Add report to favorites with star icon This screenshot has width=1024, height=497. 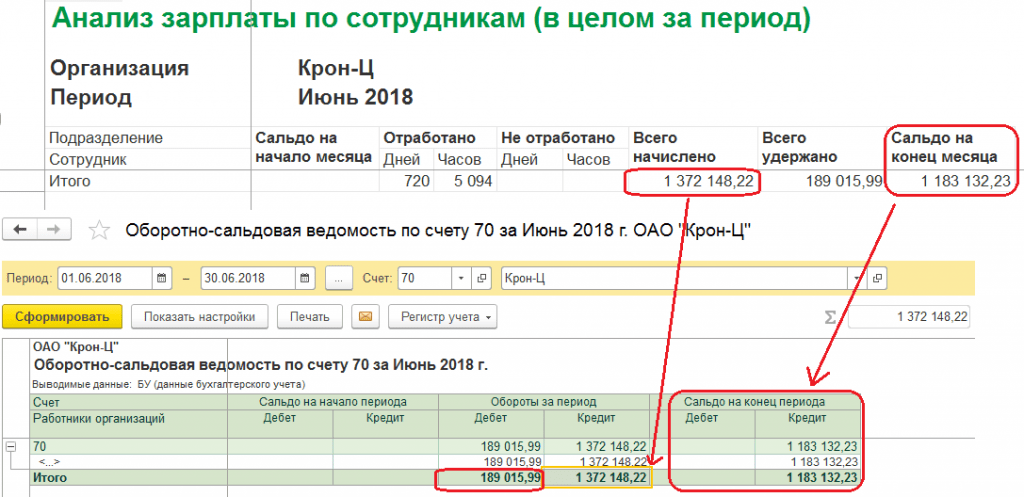click(x=99, y=230)
